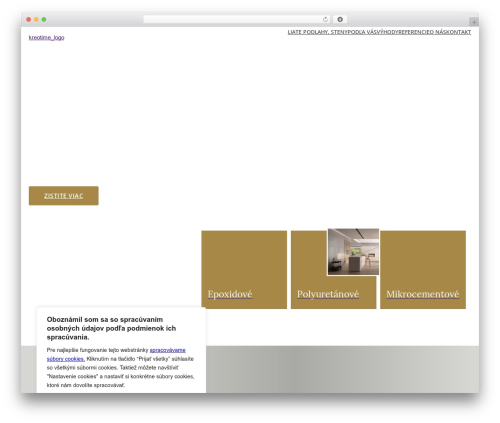Open Kontakt menu item
The width and height of the screenshot is (500, 423).
click(x=460, y=32)
